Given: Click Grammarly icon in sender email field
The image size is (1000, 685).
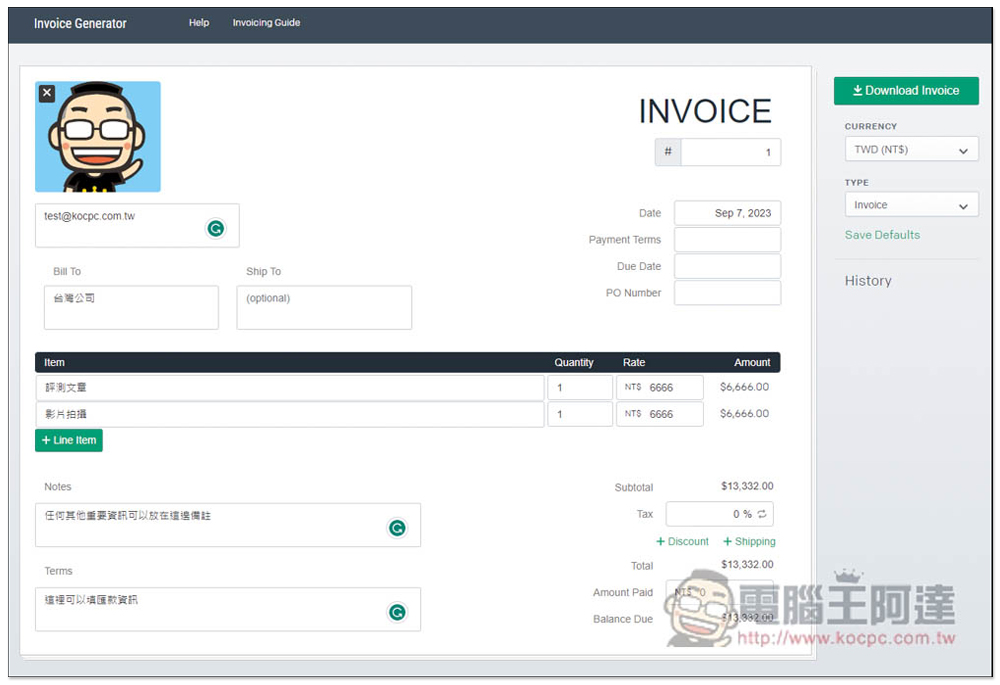Looking at the screenshot, I should tap(216, 228).
